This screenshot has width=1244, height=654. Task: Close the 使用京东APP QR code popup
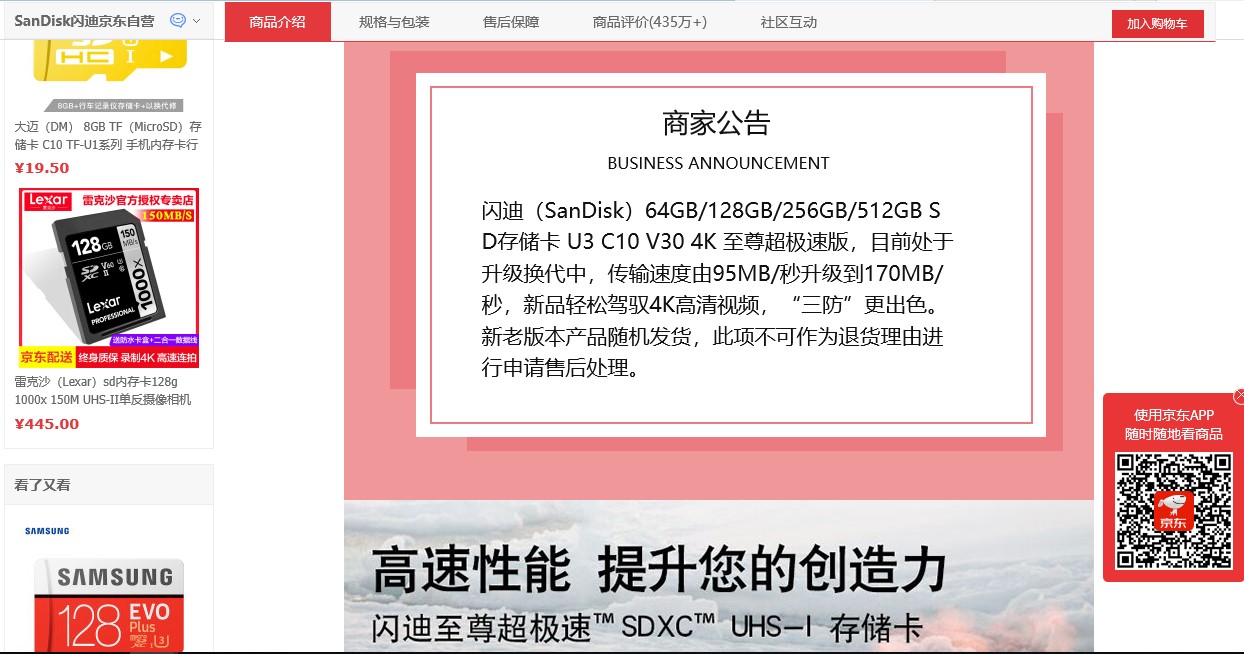tap(1237, 396)
